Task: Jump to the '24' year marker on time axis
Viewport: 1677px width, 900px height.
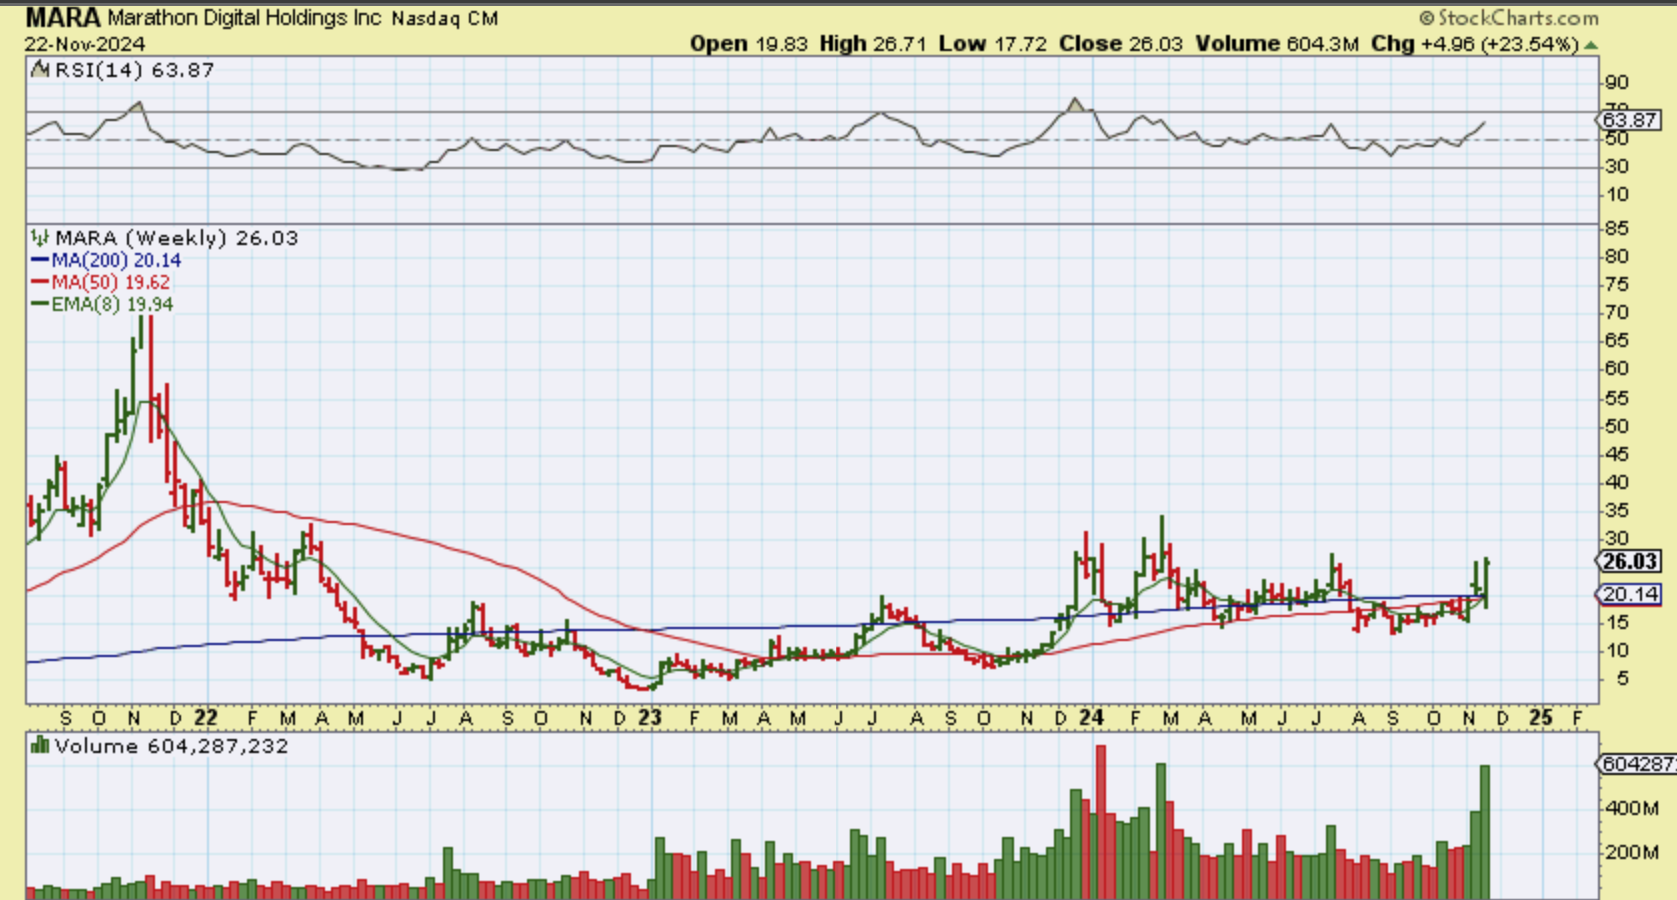Action: 1092,717
